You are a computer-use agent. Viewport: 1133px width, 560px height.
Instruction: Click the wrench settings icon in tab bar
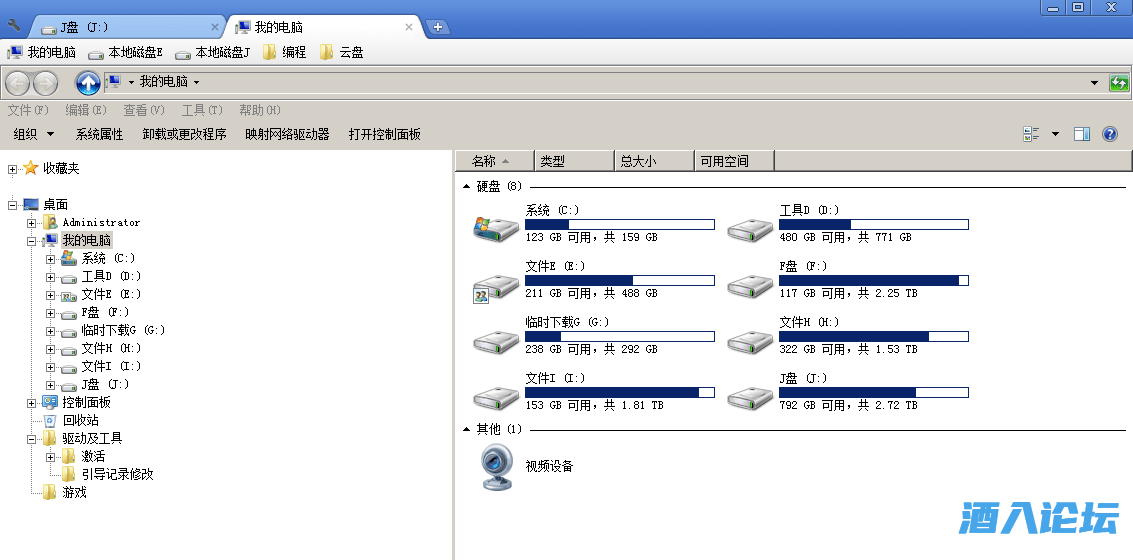point(14,25)
